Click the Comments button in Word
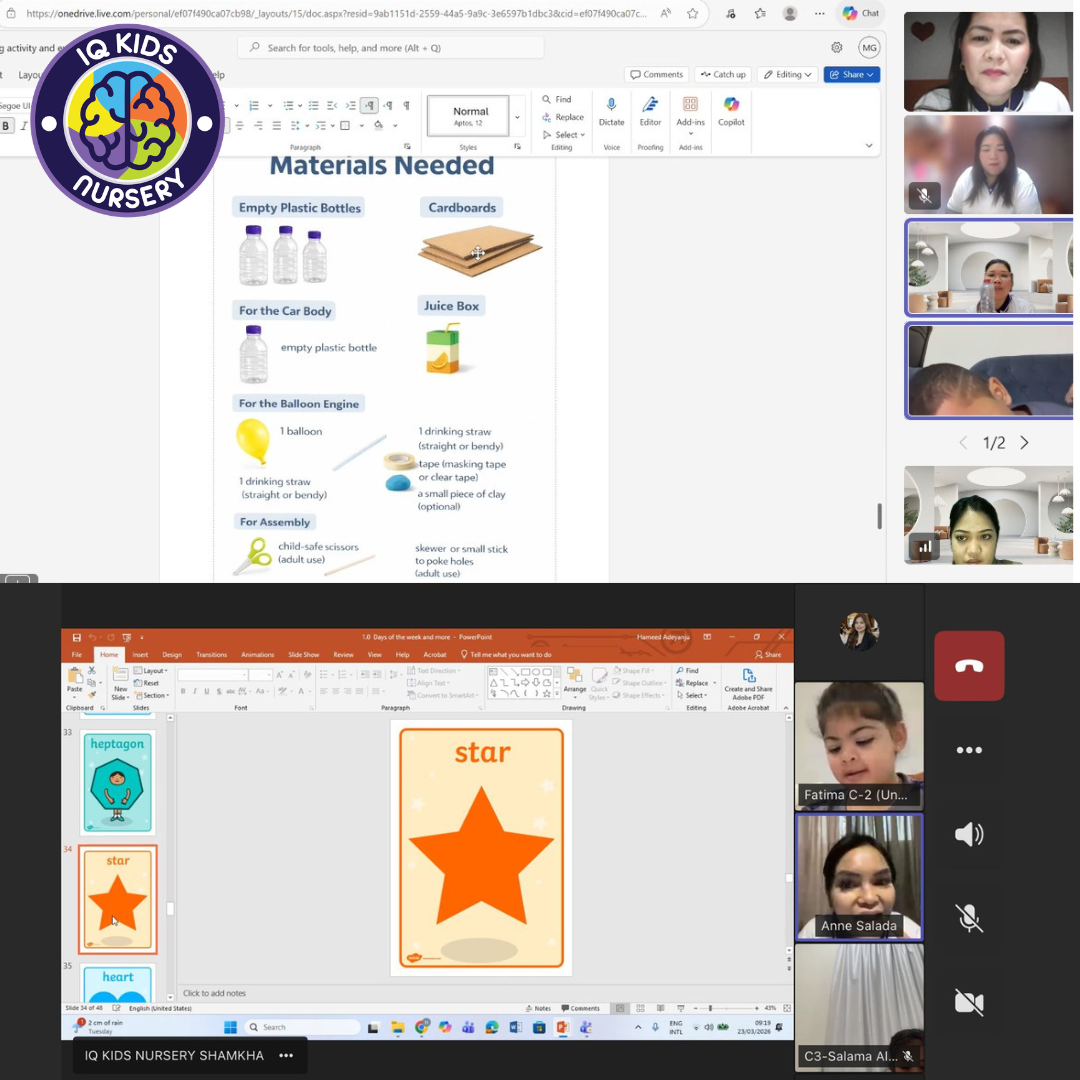This screenshot has width=1080, height=1080. pos(657,75)
